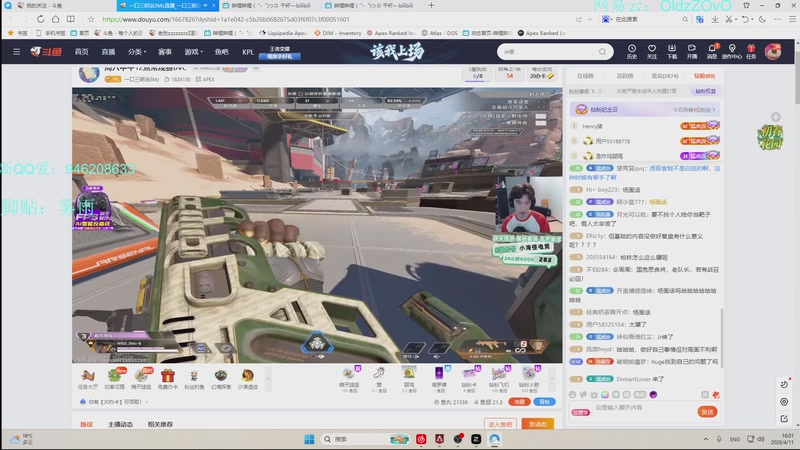Send the 赞 thumbs-up gift
The width and height of the screenshot is (800, 450).
coord(379,380)
